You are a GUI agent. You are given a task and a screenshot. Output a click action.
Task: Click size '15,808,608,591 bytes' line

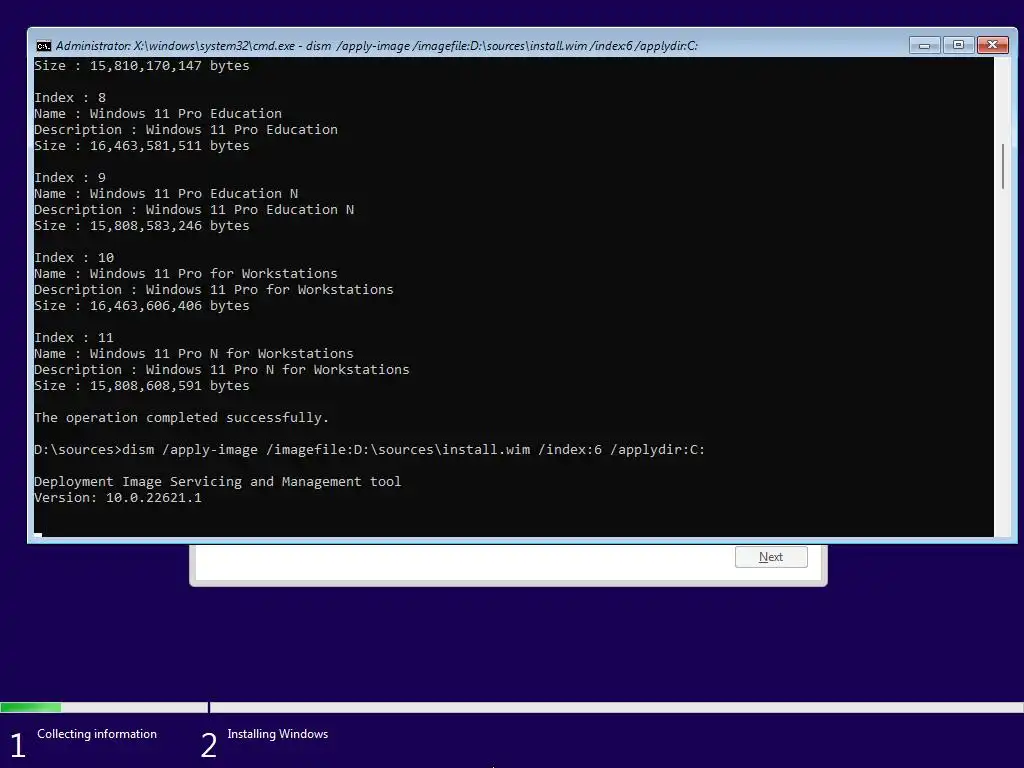(x=142, y=385)
